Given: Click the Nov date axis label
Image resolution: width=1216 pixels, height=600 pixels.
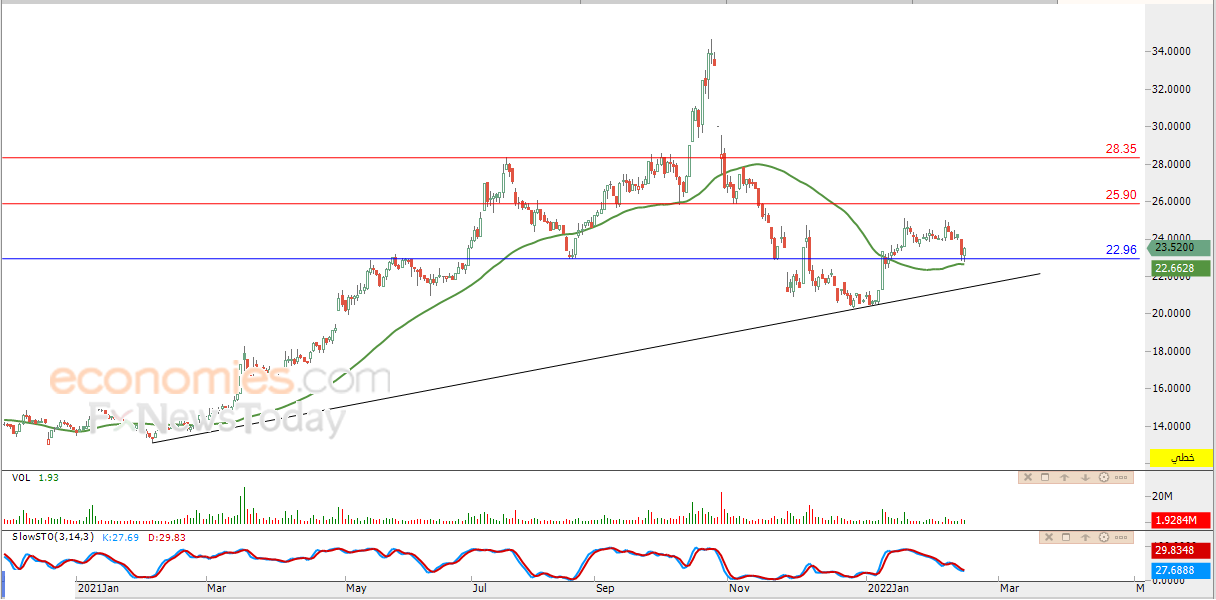Looking at the screenshot, I should click(740, 590).
